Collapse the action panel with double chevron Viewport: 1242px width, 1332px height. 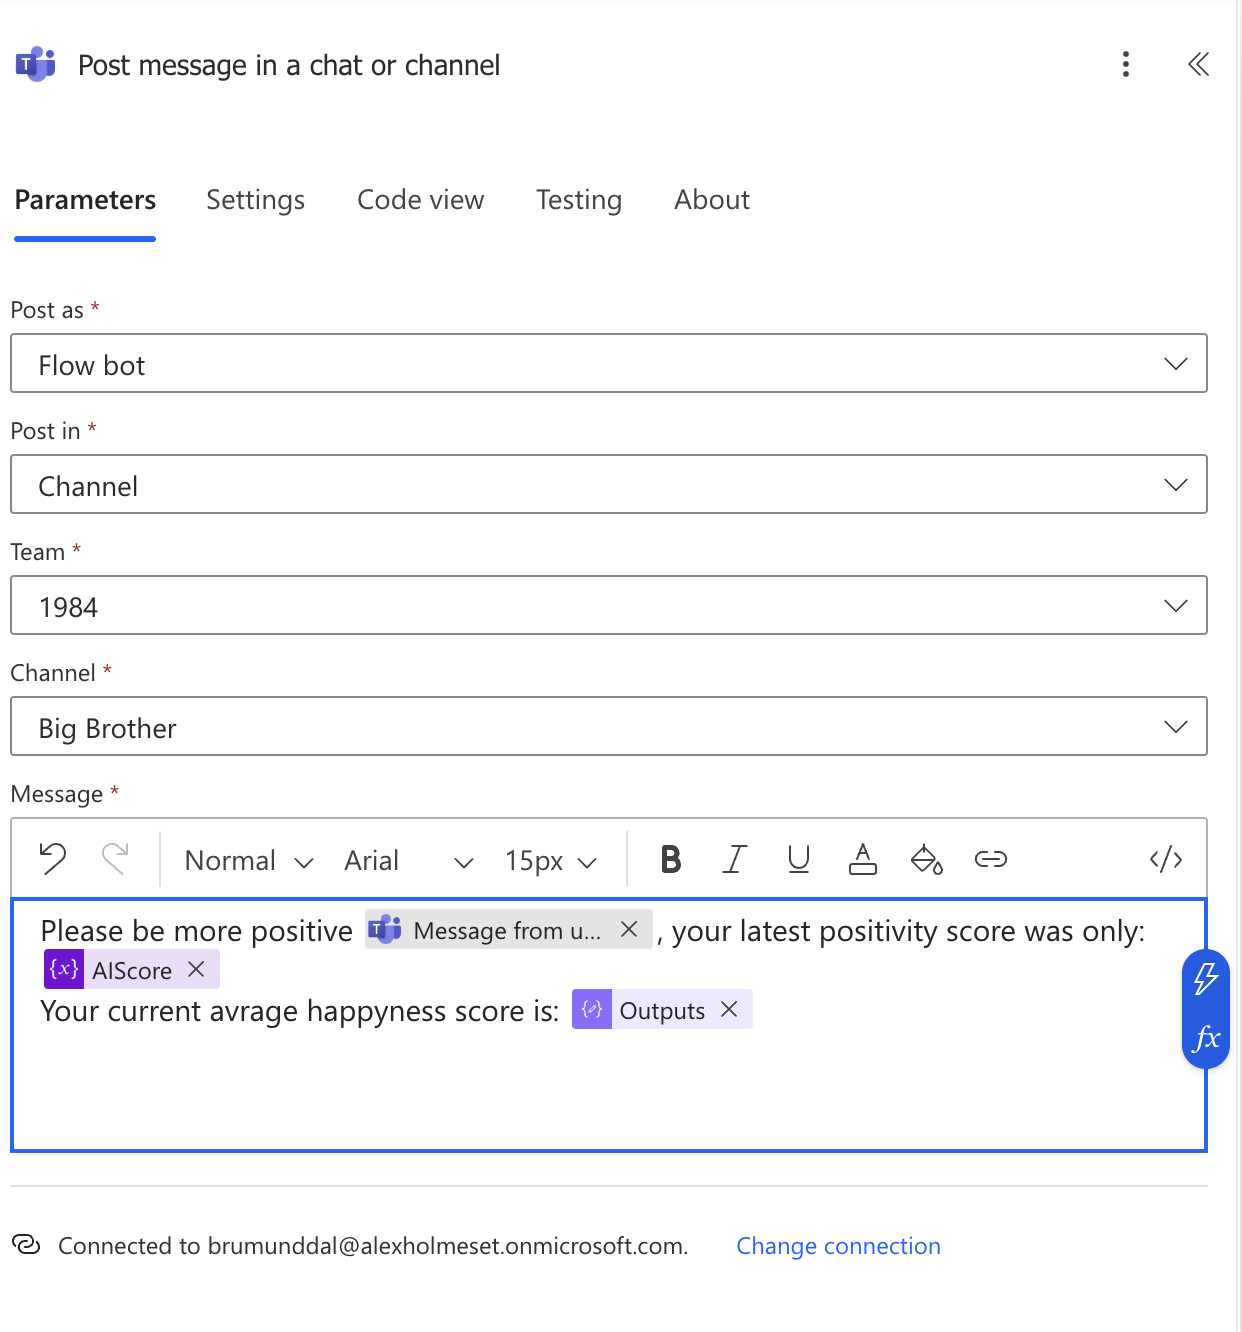click(1198, 65)
